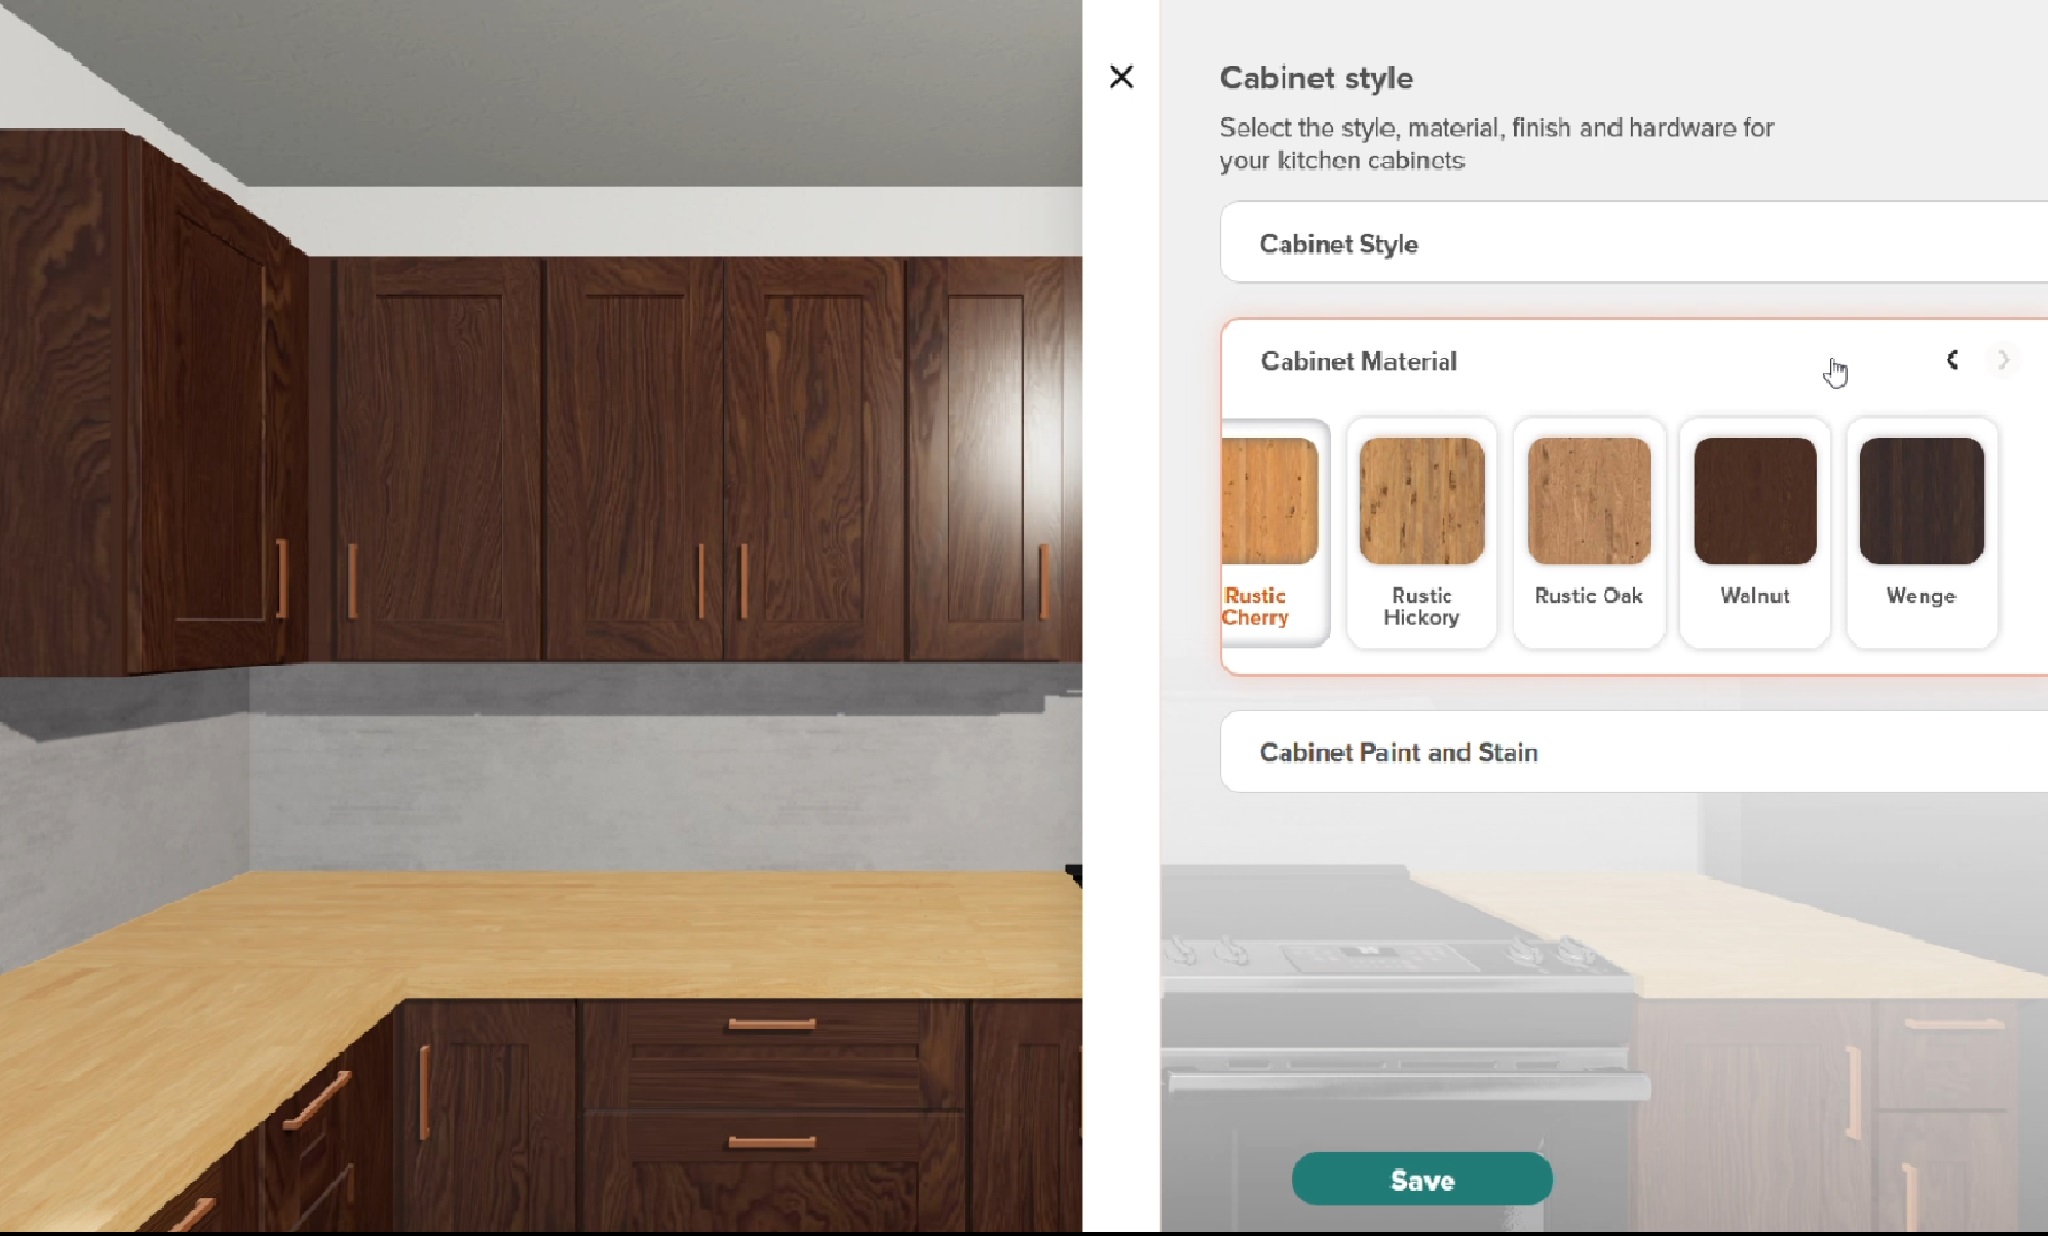Screen dimensions: 2048x1236
Task: Choose the Rustic Hickory wood swatch
Action: coord(1421,533)
